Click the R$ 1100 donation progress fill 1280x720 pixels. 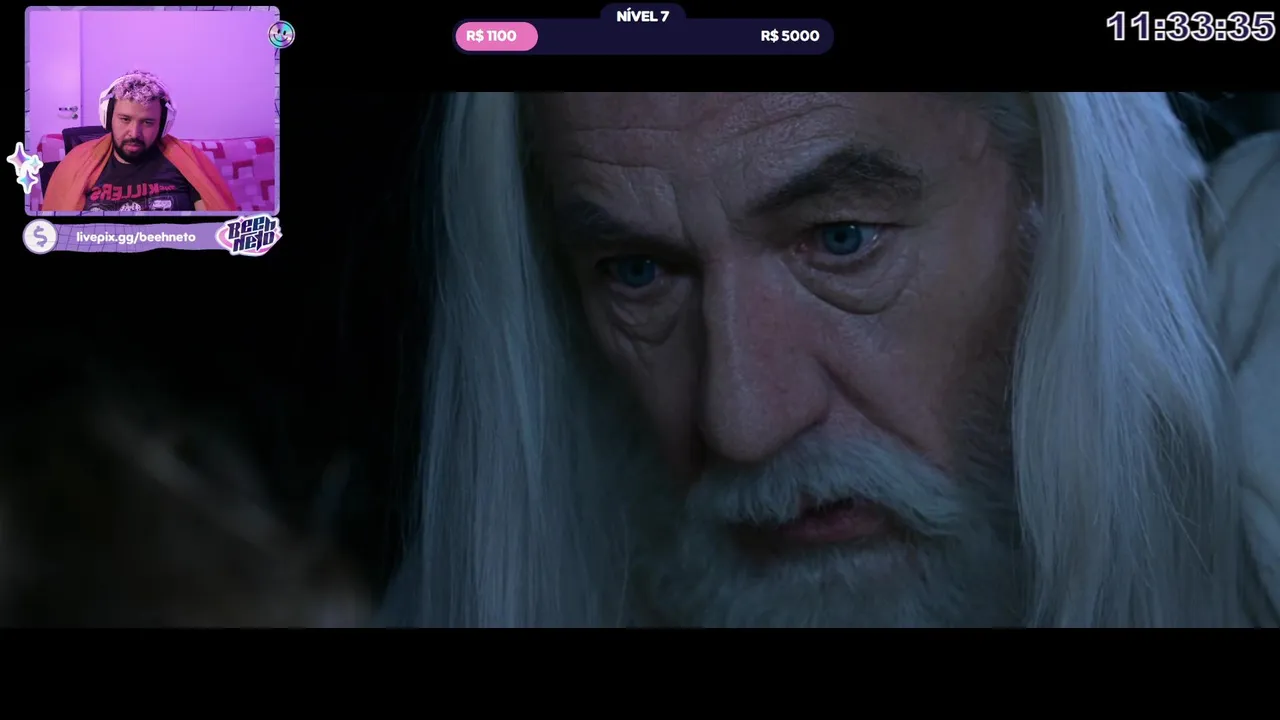pos(496,37)
